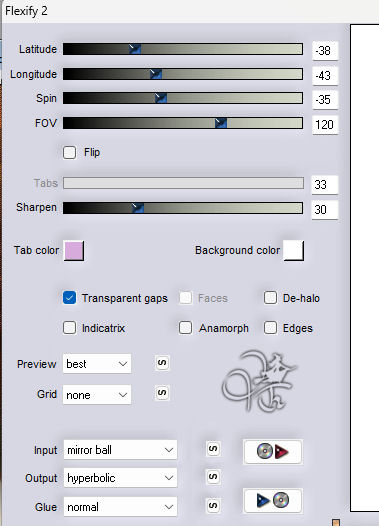The height and width of the screenshot is (526, 379).
Task: Click the reset icon beside Output dropdown
Action: (213, 477)
